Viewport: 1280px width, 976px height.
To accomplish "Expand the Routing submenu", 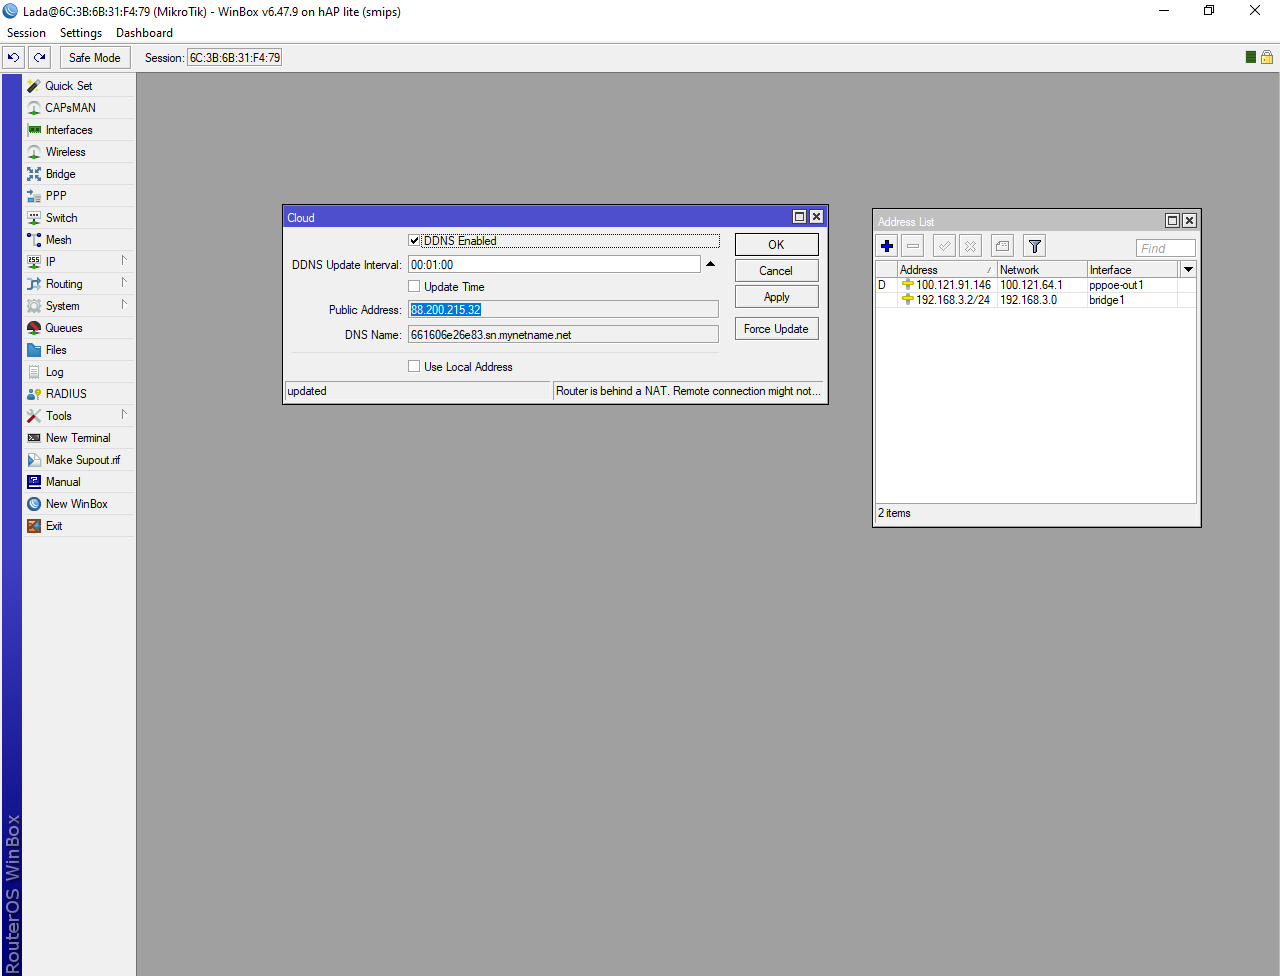I will [78, 284].
